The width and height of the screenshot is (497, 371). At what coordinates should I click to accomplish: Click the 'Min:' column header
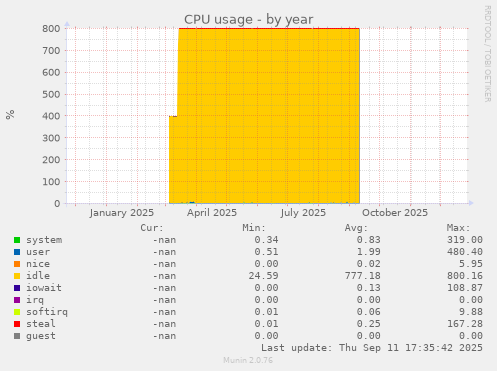point(254,228)
